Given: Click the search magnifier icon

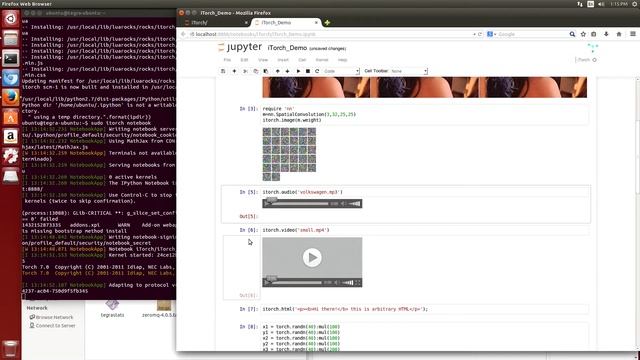Looking at the screenshot, I should (x=572, y=34).
